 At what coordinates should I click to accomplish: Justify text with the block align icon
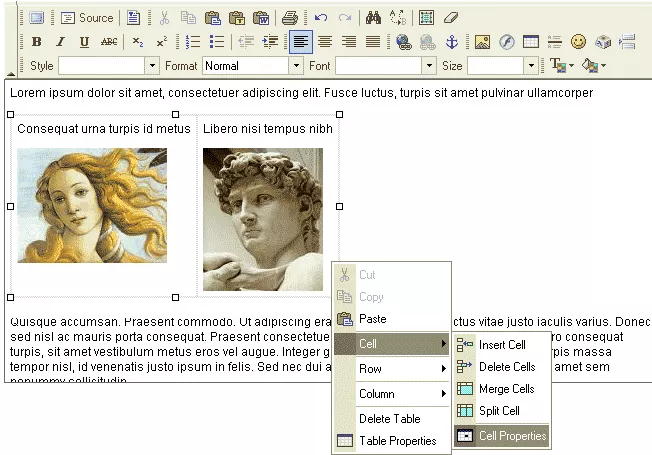point(373,42)
